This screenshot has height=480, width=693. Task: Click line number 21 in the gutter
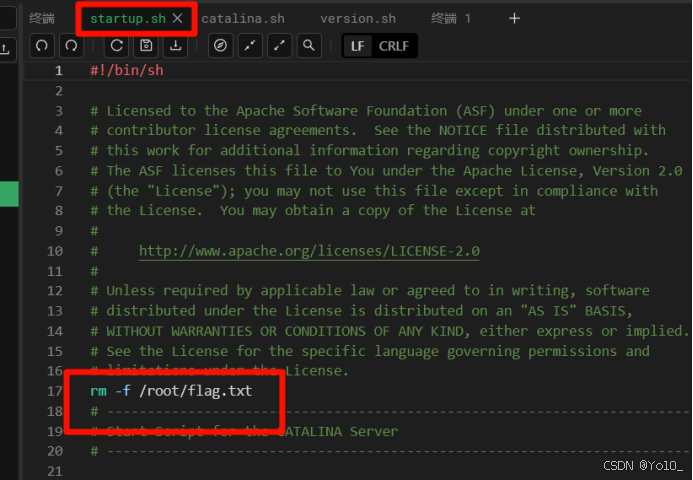point(55,472)
